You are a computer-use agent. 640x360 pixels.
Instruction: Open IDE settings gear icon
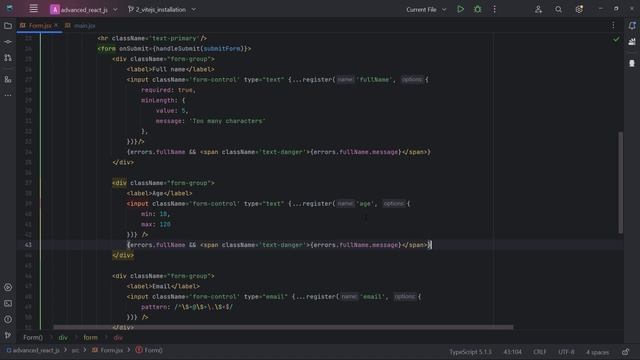point(579,9)
